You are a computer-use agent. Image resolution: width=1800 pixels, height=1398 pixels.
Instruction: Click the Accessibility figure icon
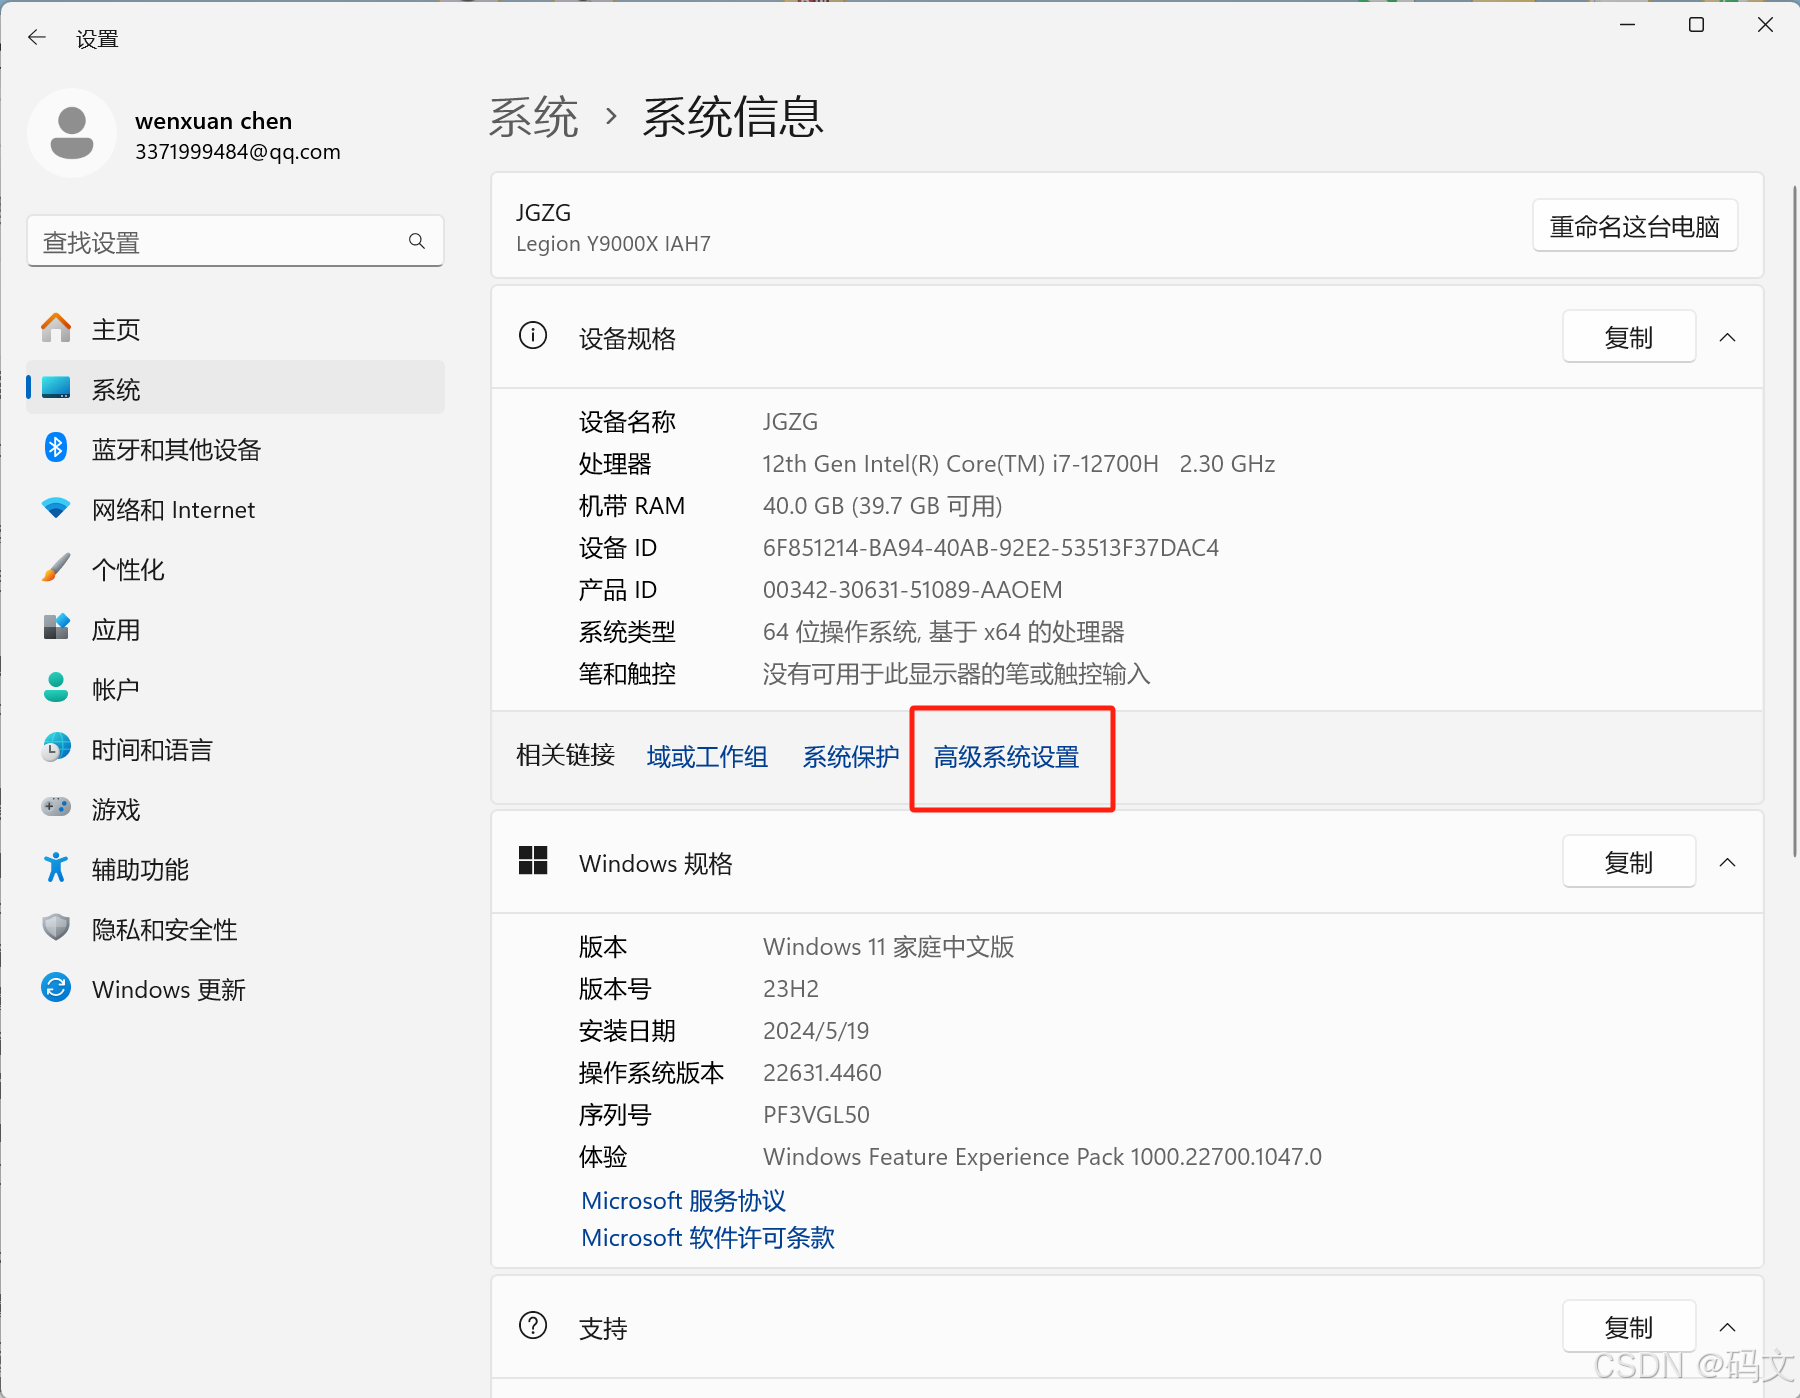tap(56, 868)
